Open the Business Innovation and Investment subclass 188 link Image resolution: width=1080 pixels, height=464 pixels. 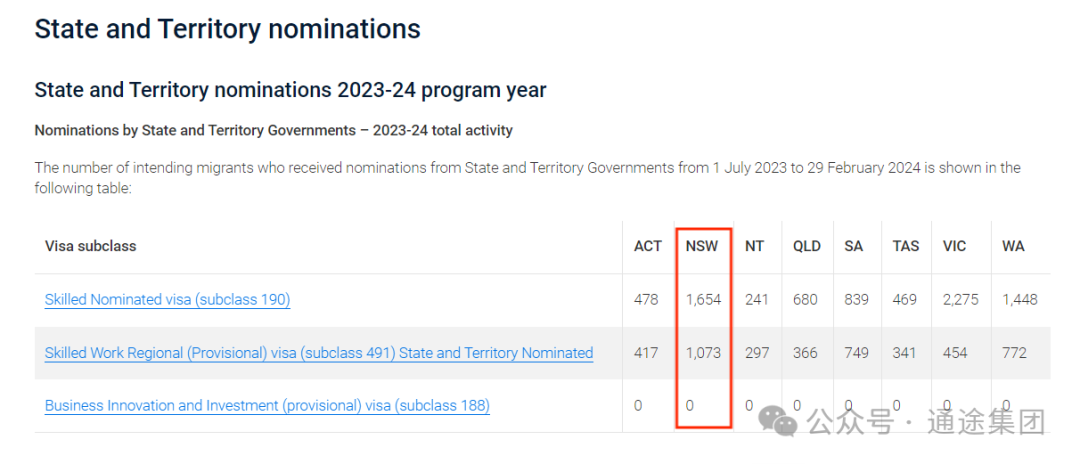(x=267, y=405)
